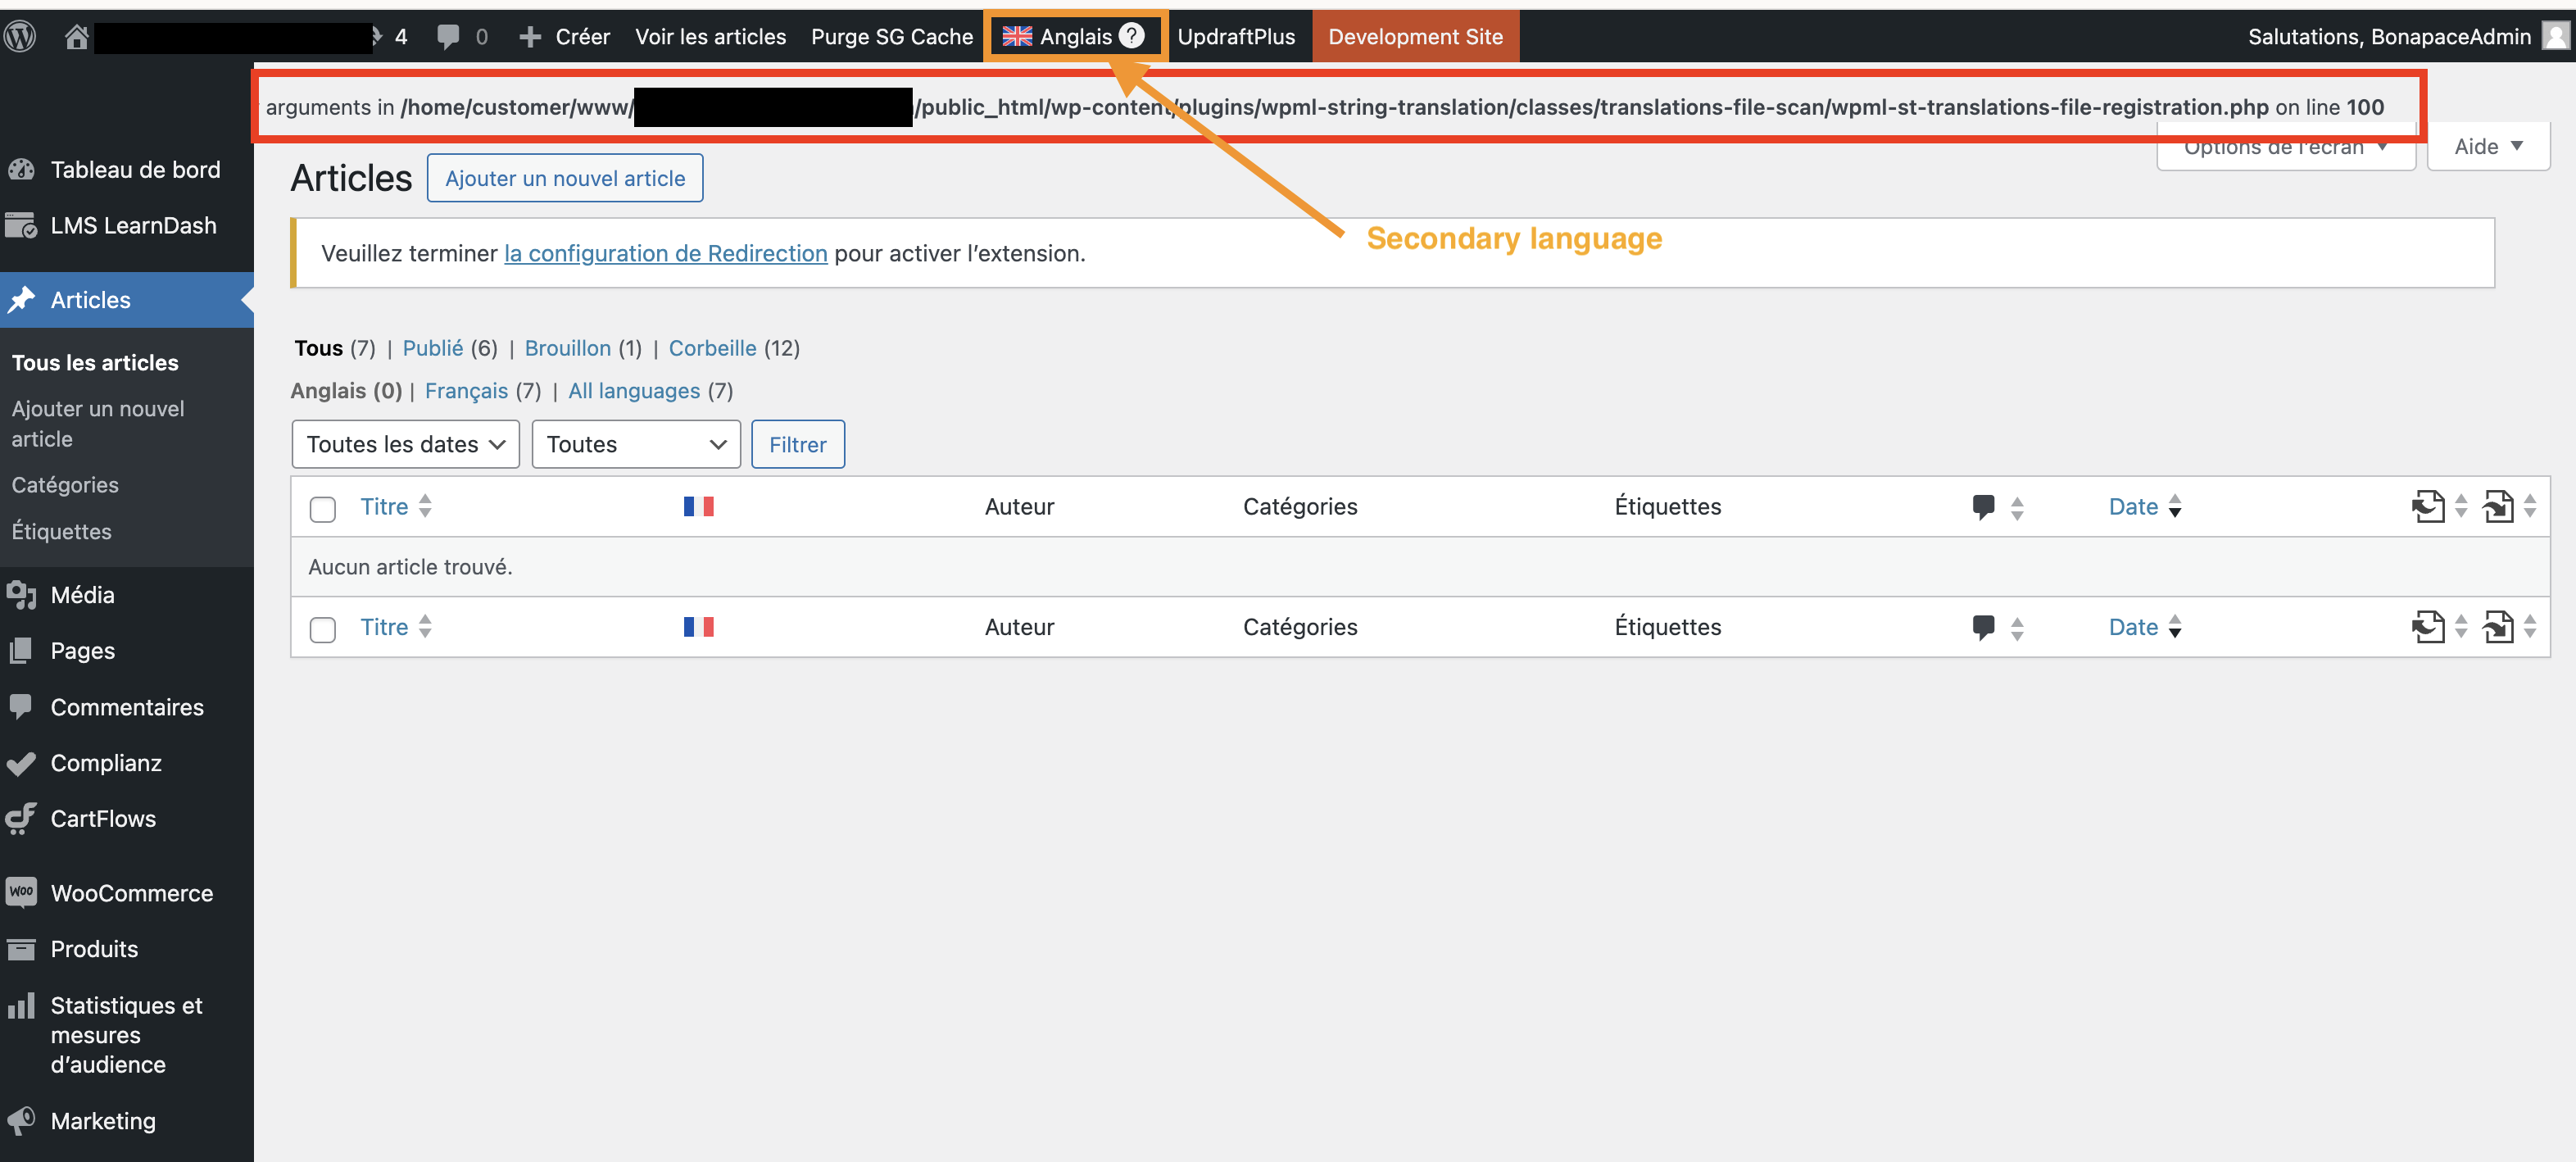Switch to Français language filter
This screenshot has height=1162, width=2576.
(467, 391)
